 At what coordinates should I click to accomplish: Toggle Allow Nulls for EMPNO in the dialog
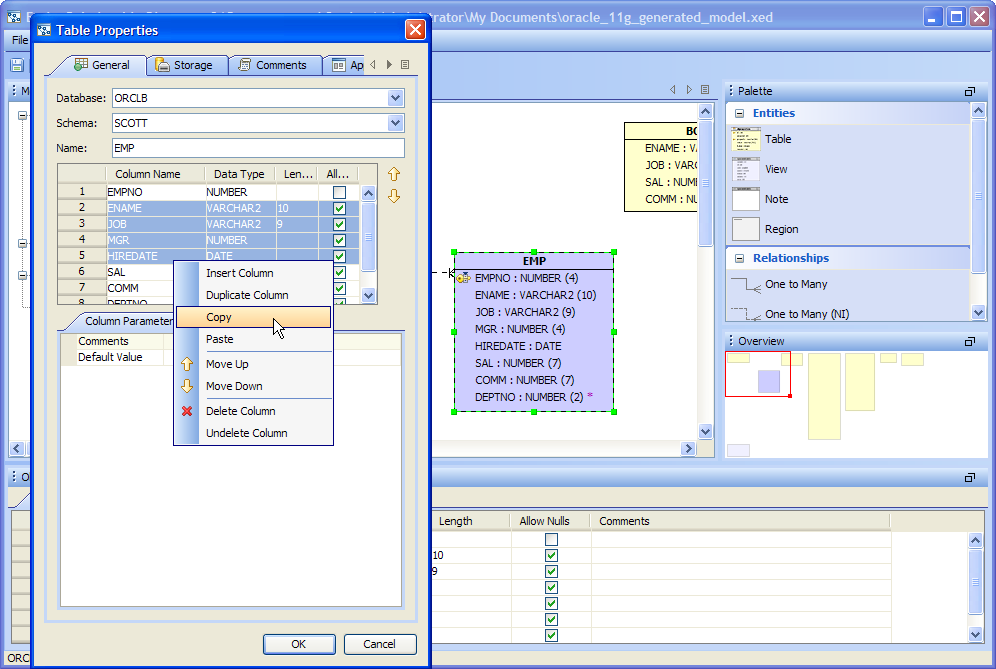click(339, 192)
